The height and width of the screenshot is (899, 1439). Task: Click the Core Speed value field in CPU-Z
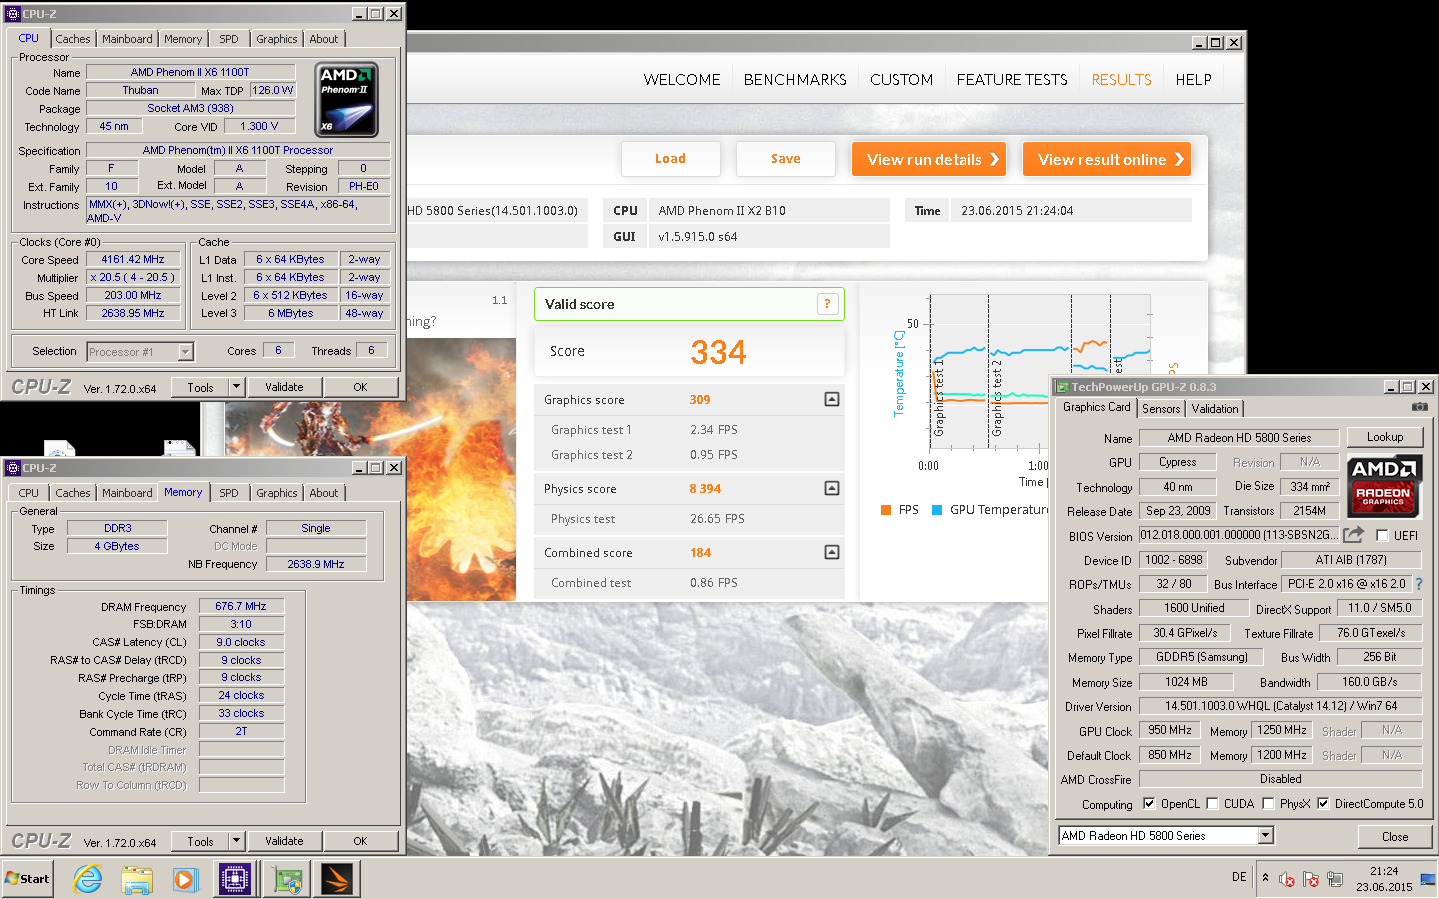click(133, 259)
